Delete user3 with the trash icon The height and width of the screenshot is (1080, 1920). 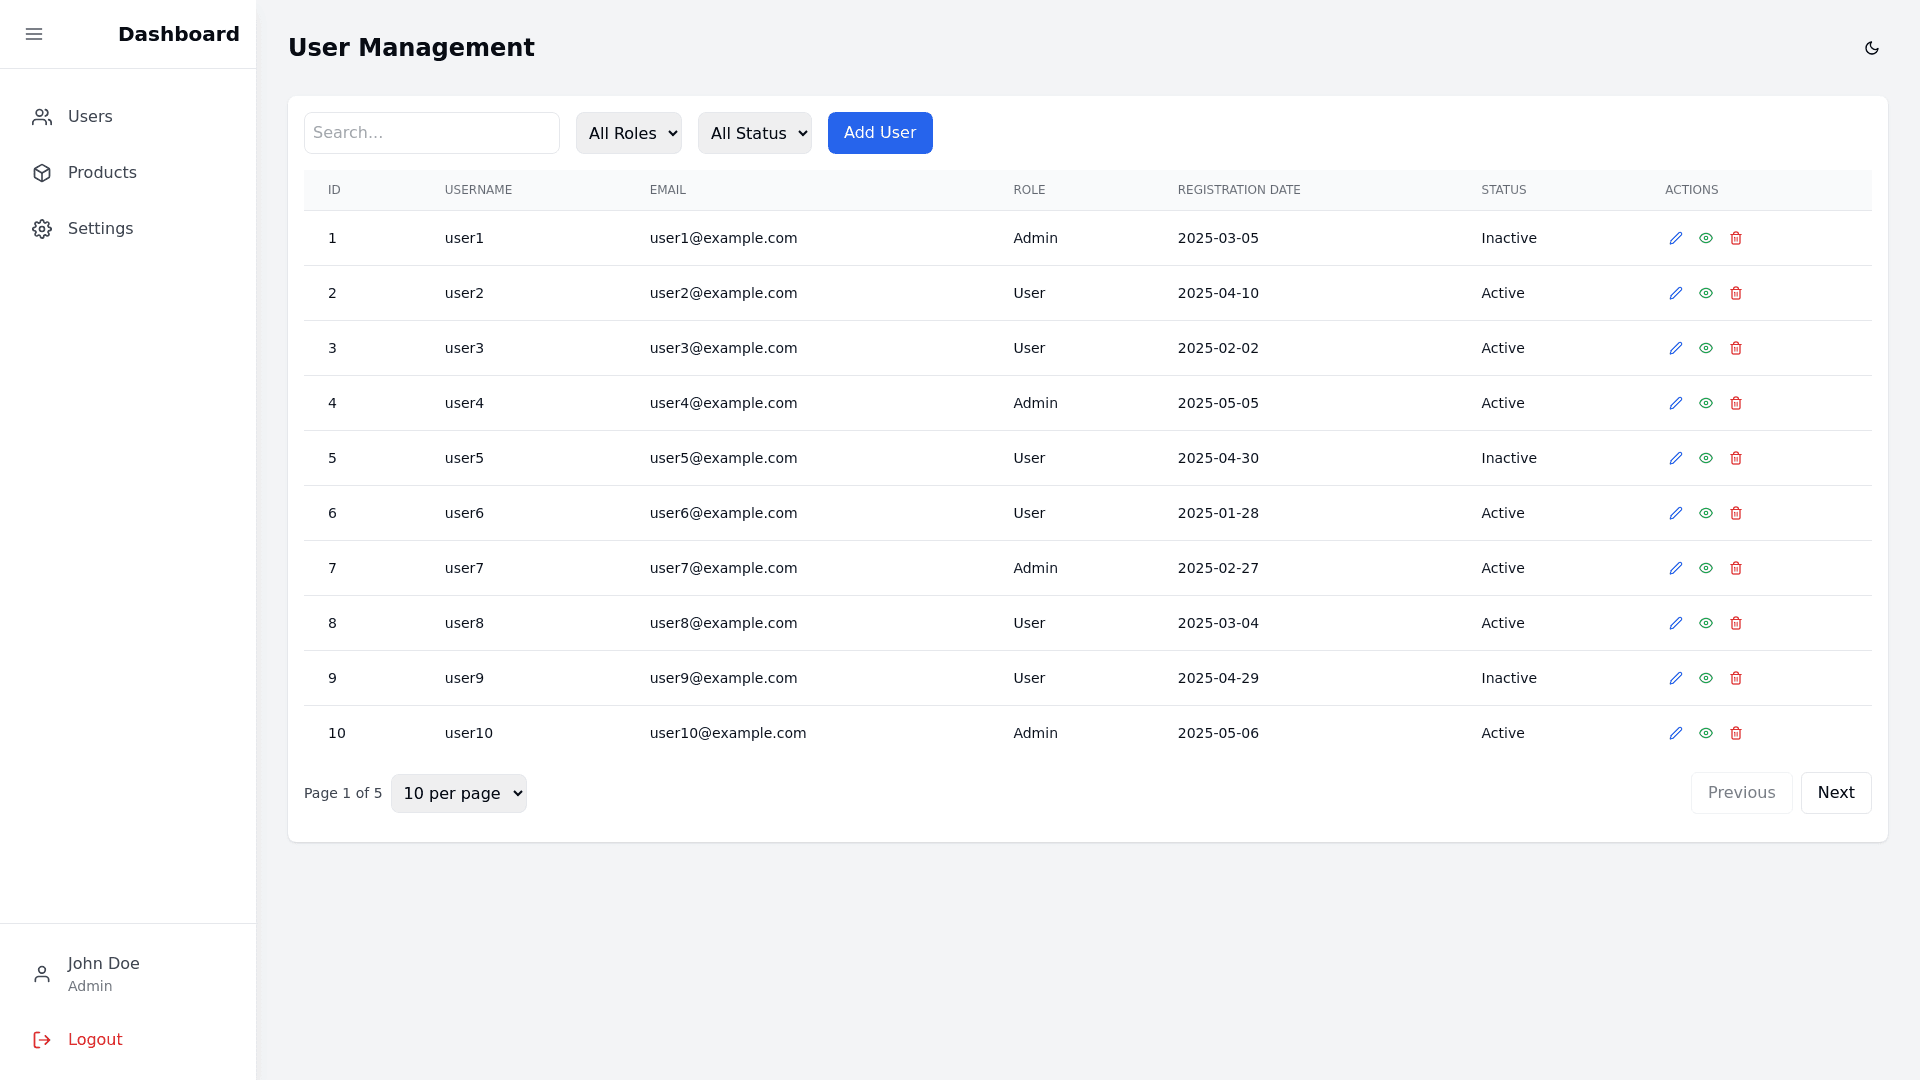pyautogui.click(x=1736, y=348)
